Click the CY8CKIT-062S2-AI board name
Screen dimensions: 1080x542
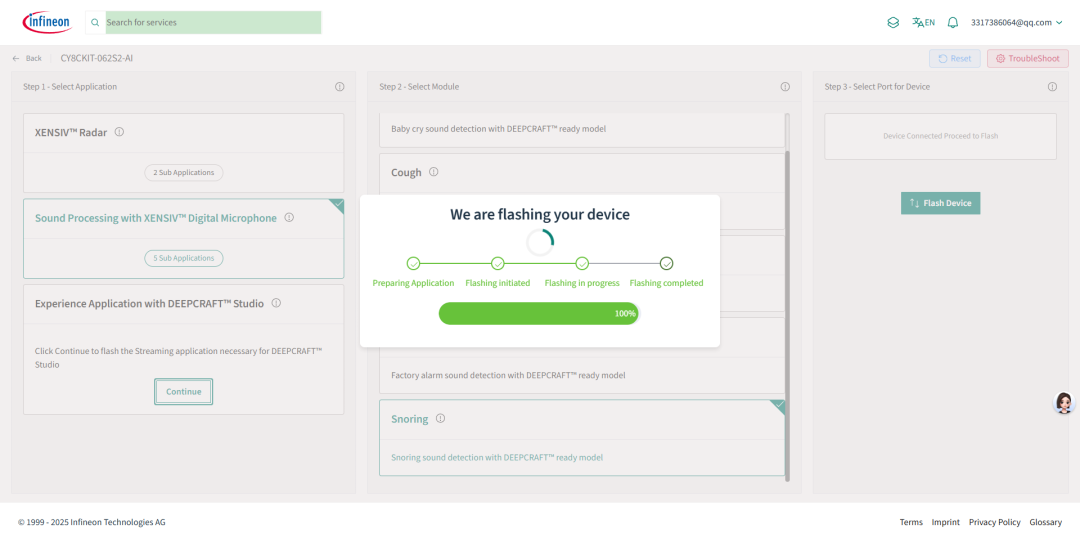tap(97, 59)
